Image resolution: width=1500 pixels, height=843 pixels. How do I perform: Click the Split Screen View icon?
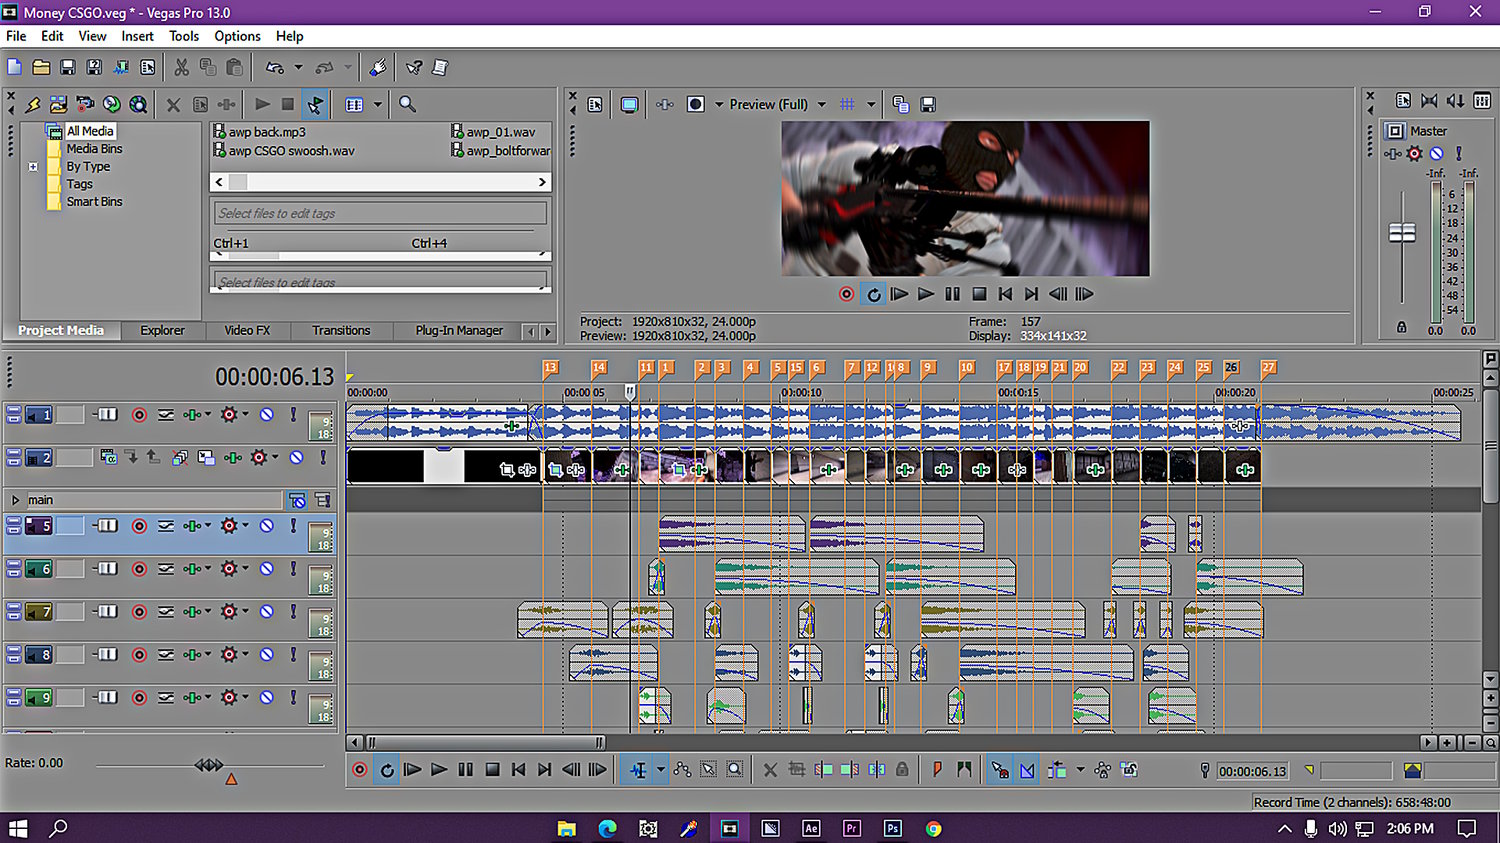(x=696, y=104)
